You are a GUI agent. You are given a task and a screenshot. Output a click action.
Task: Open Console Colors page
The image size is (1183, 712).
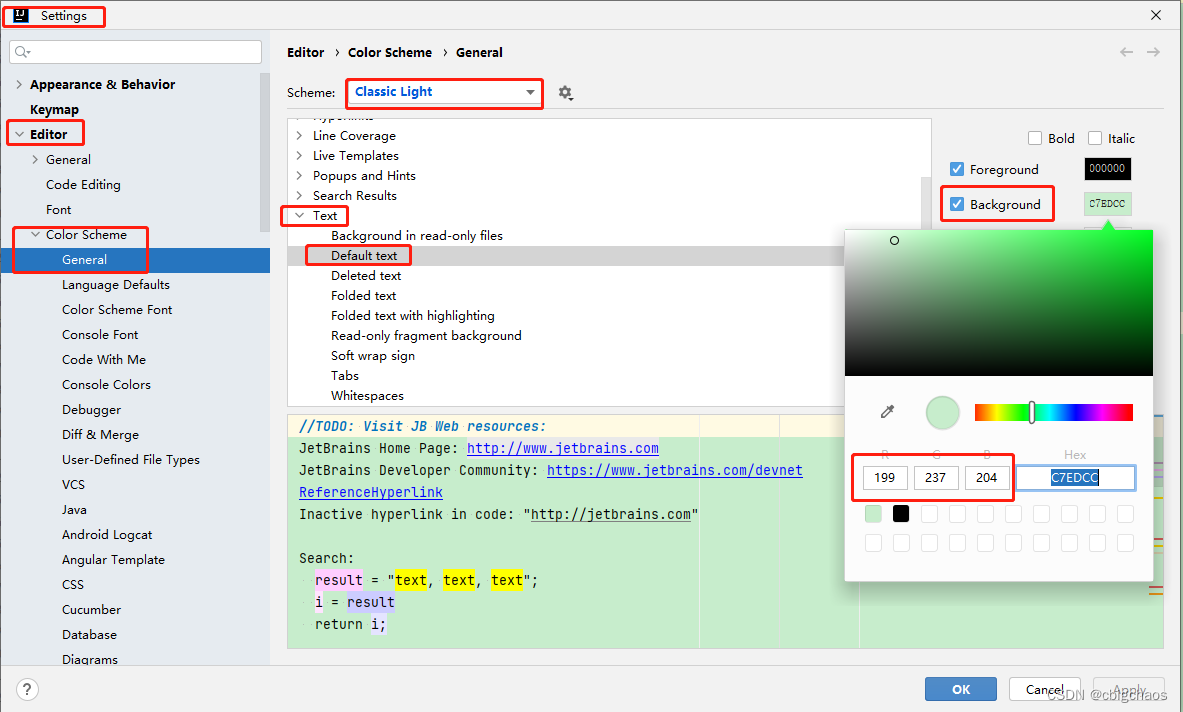click(106, 385)
